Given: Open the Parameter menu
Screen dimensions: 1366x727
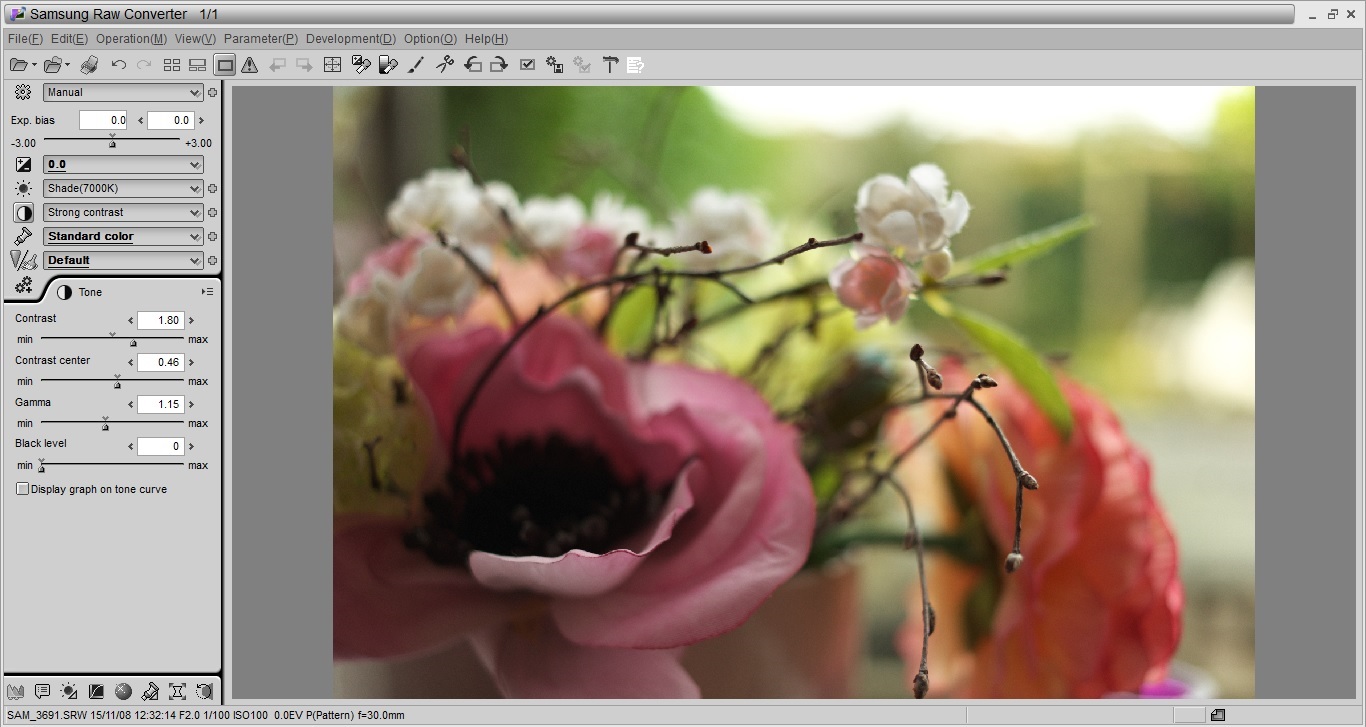Looking at the screenshot, I should [260, 39].
